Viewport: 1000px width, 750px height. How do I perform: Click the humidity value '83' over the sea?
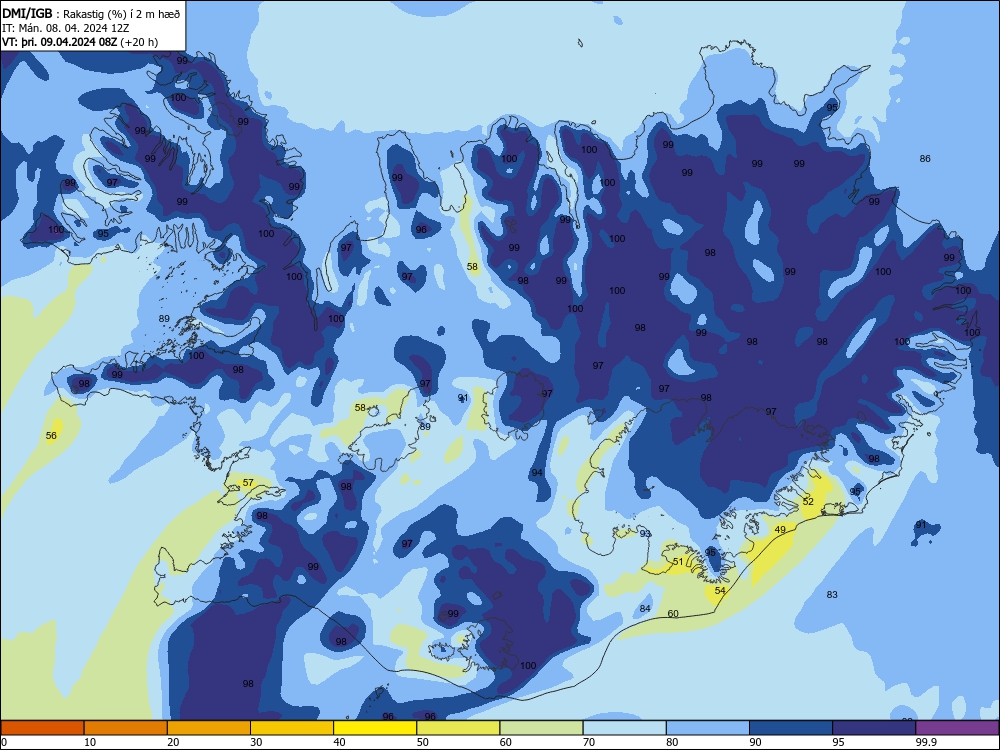[832, 594]
